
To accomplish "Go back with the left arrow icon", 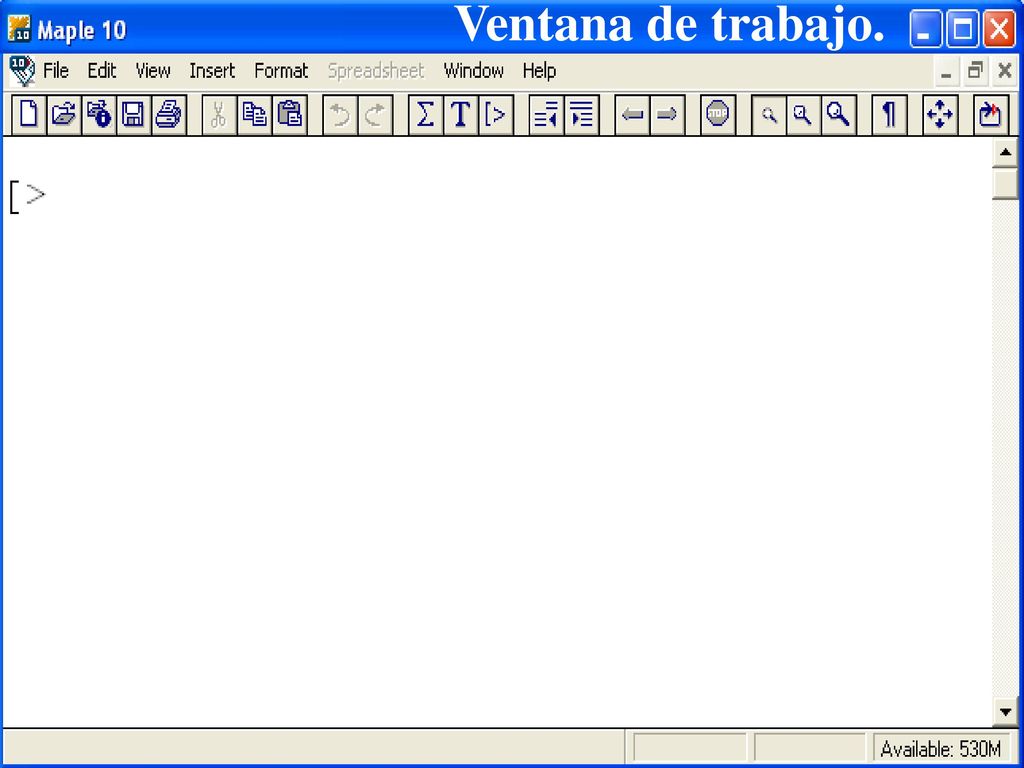I will coord(632,115).
